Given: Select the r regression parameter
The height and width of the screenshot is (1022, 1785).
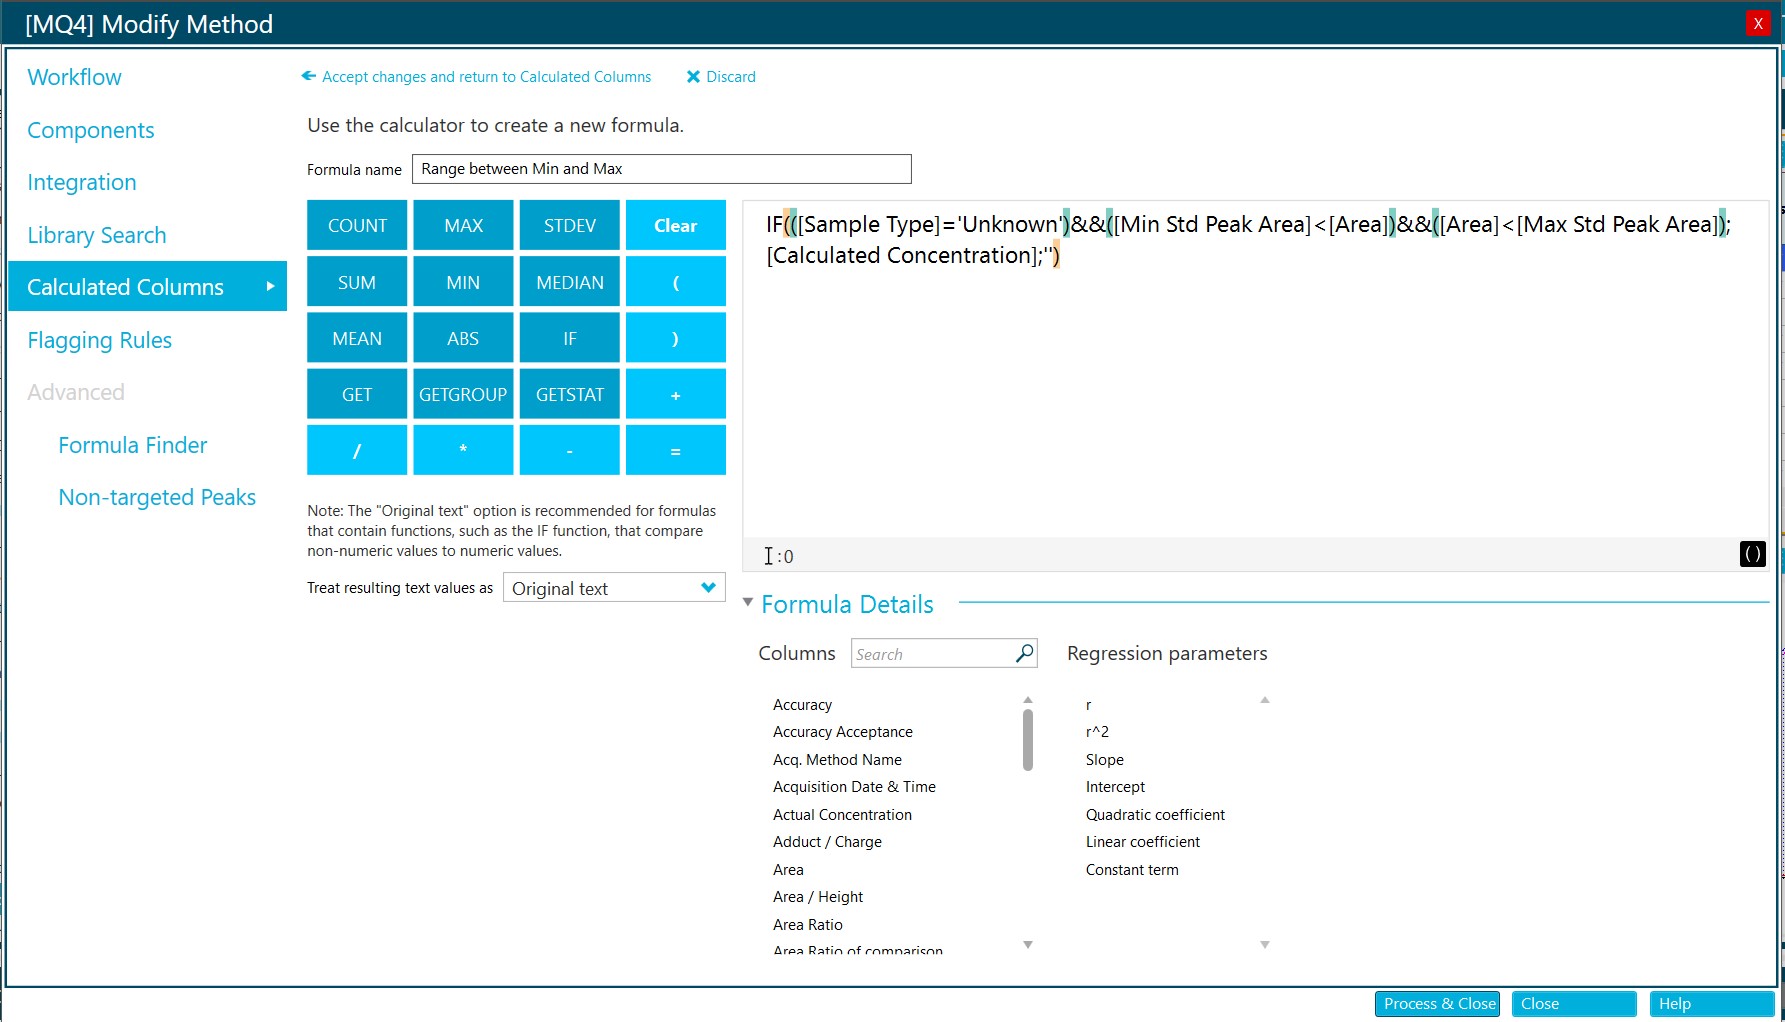Looking at the screenshot, I should click(1088, 705).
